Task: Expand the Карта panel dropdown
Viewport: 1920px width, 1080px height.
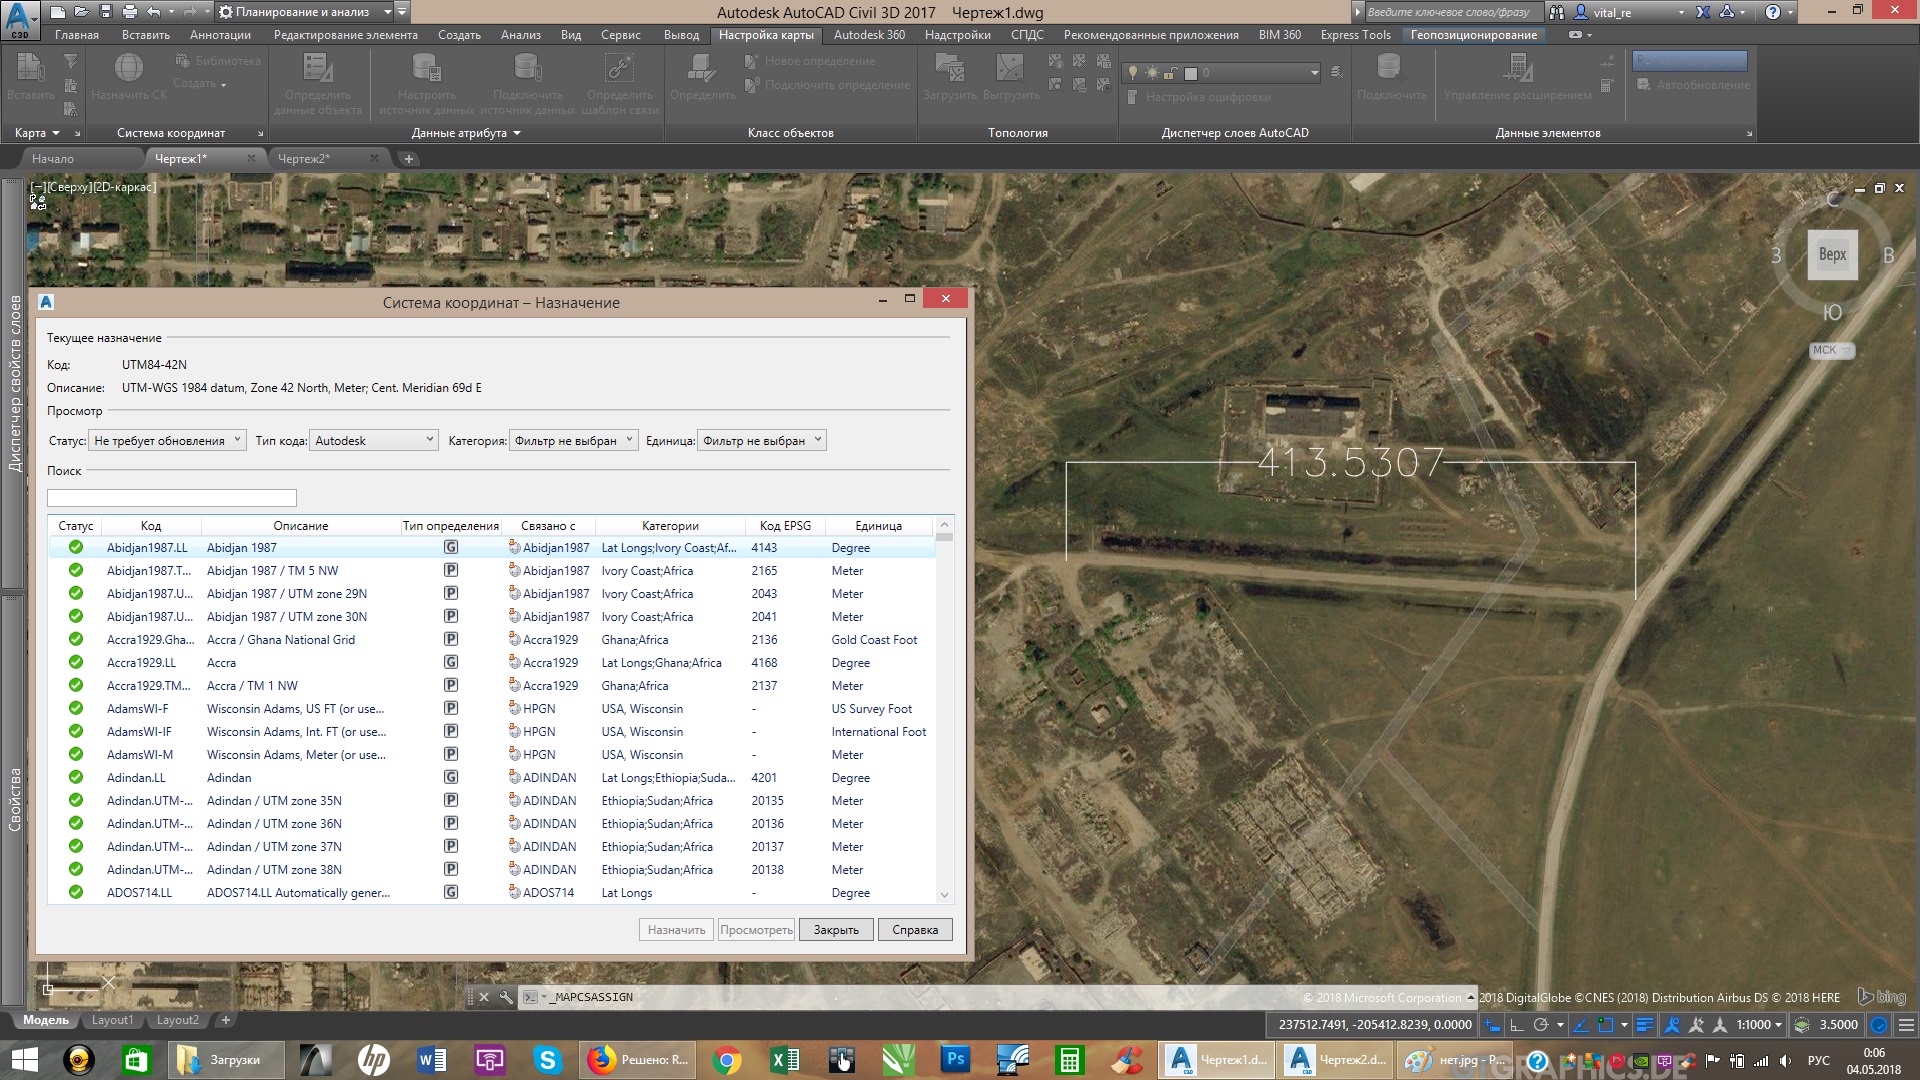Action: pyautogui.click(x=37, y=133)
